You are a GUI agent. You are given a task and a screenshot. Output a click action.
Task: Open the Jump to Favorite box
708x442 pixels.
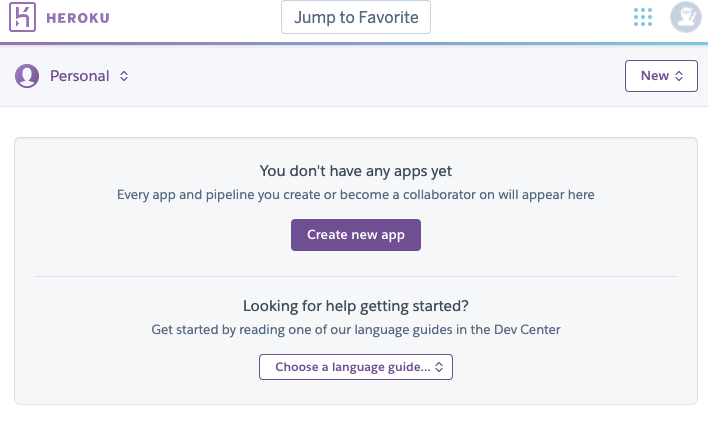[356, 17]
